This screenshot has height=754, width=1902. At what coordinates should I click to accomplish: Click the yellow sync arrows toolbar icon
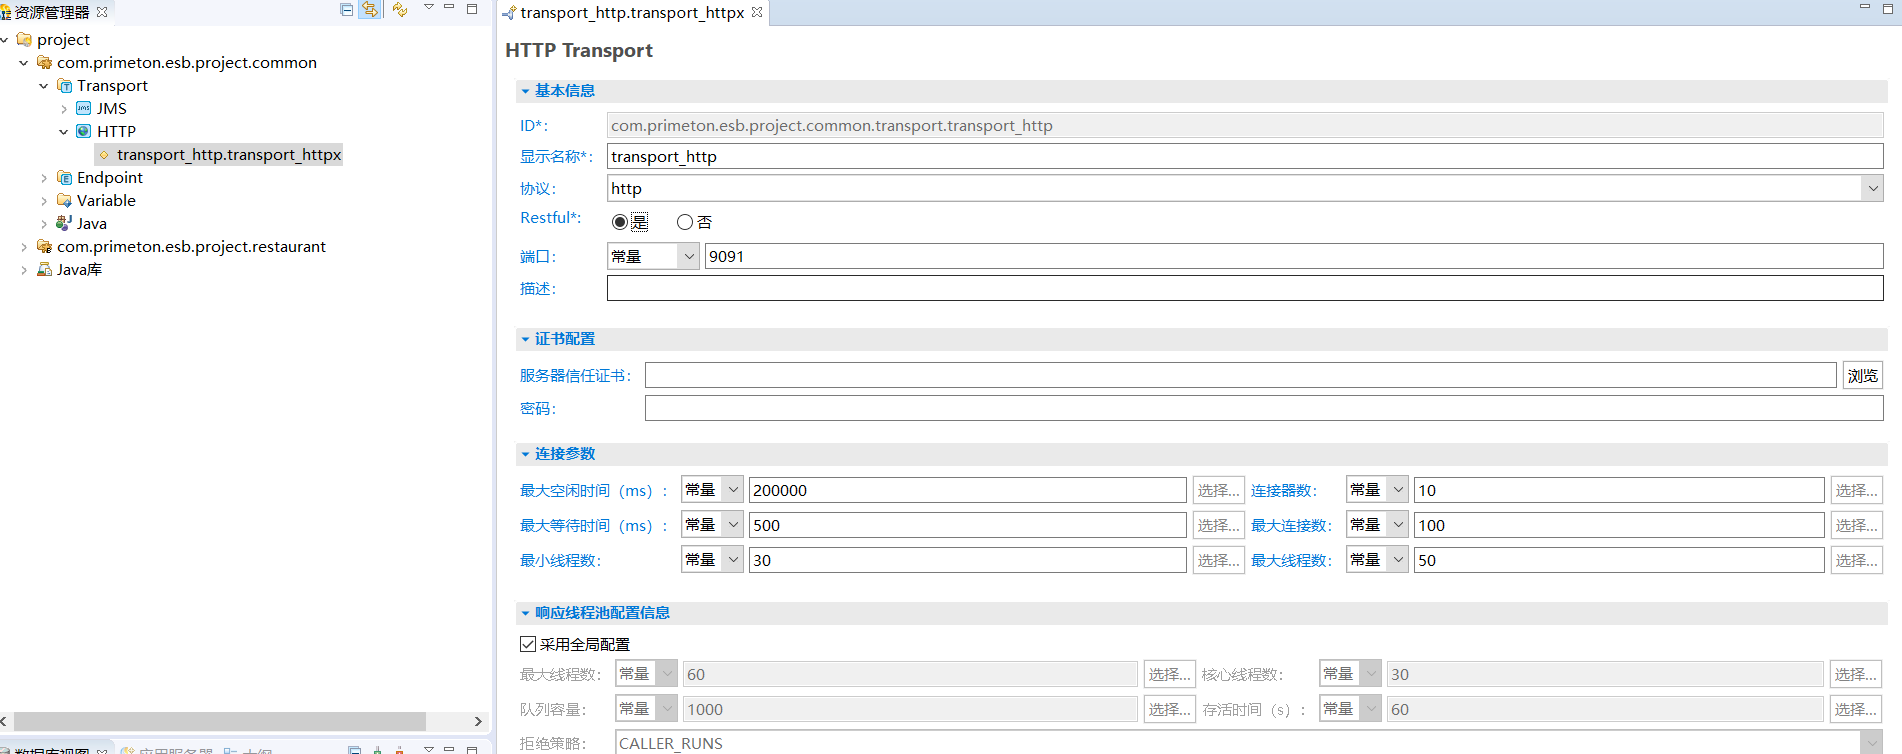400,10
